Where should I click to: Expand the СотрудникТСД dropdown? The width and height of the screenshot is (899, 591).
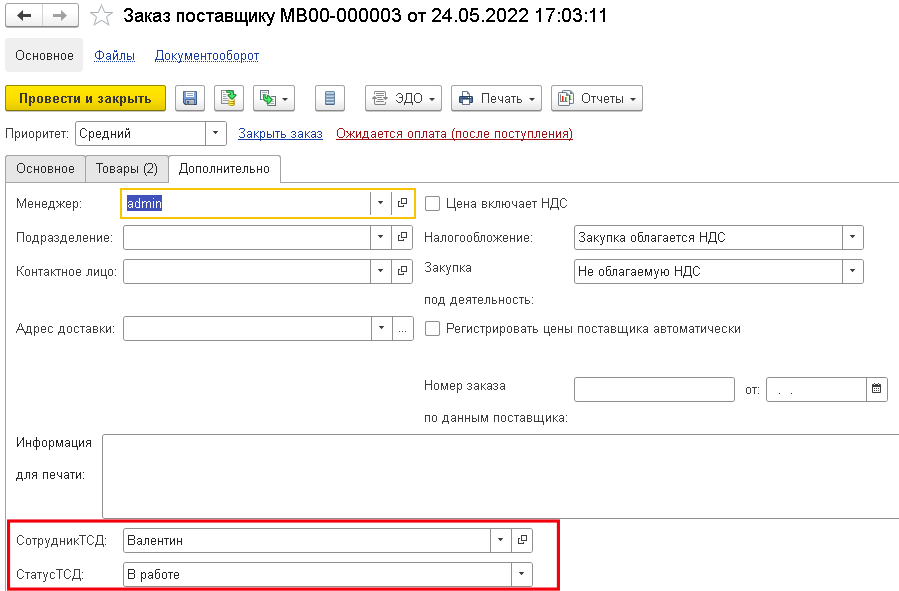501,540
